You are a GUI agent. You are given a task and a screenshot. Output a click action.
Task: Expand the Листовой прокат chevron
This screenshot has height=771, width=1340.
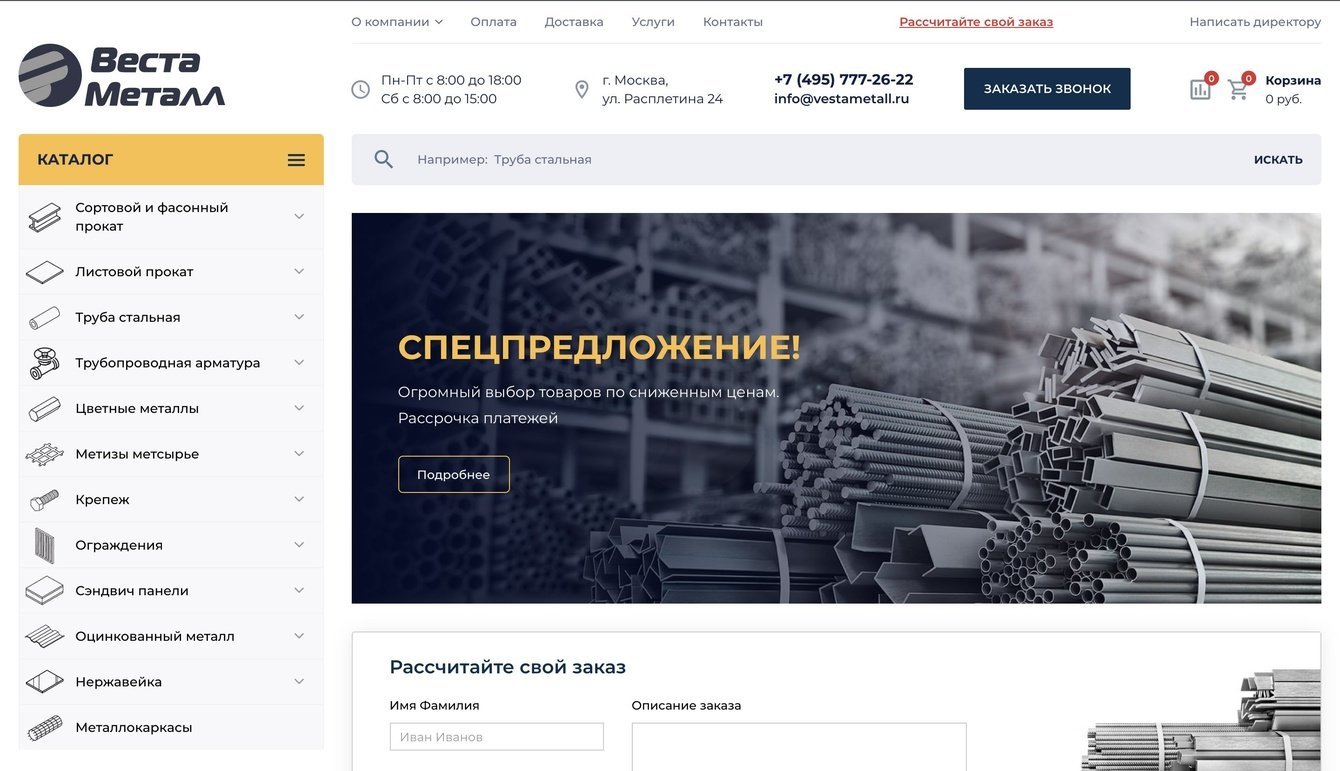click(x=299, y=271)
